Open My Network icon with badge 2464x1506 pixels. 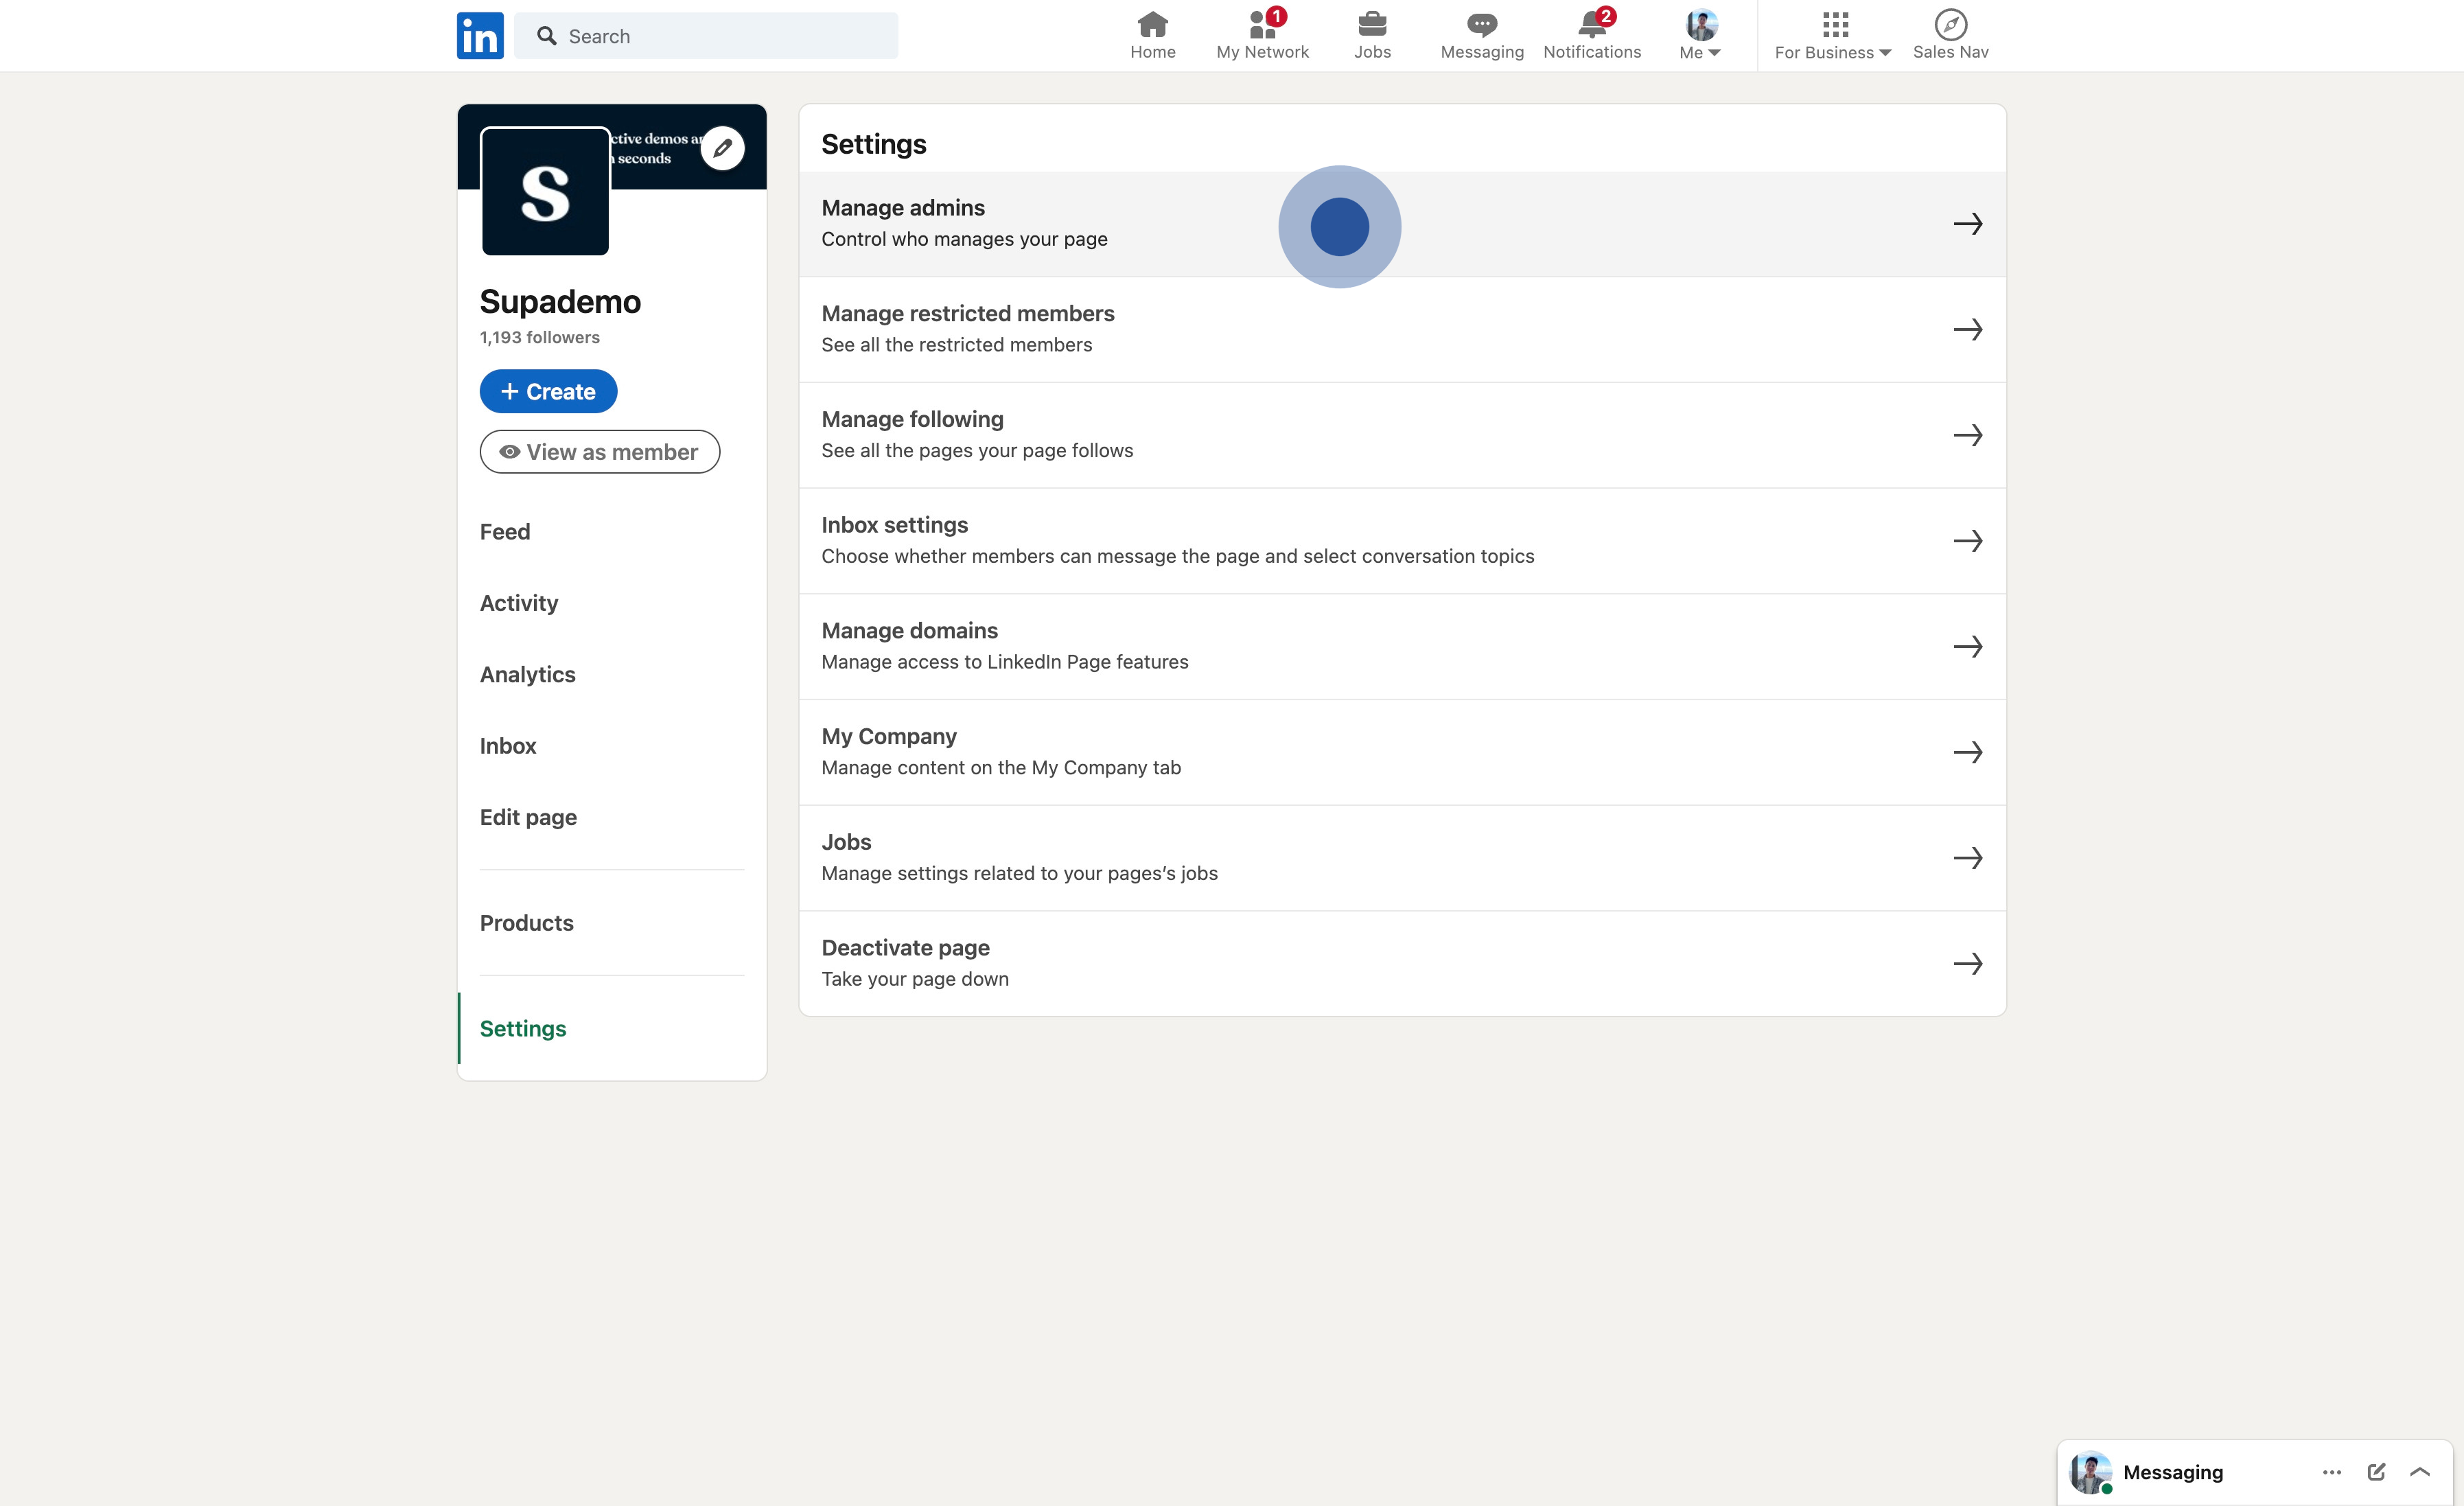coord(1262,24)
